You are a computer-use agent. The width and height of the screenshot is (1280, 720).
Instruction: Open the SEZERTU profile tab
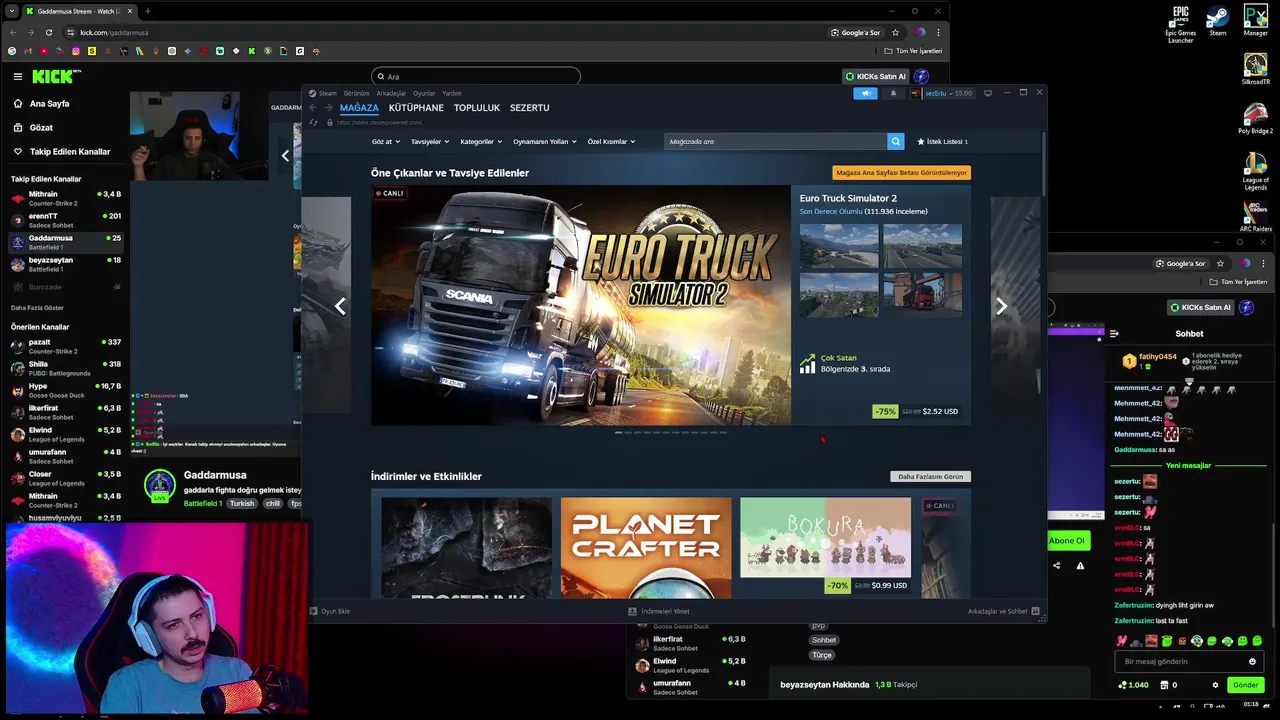coord(530,108)
